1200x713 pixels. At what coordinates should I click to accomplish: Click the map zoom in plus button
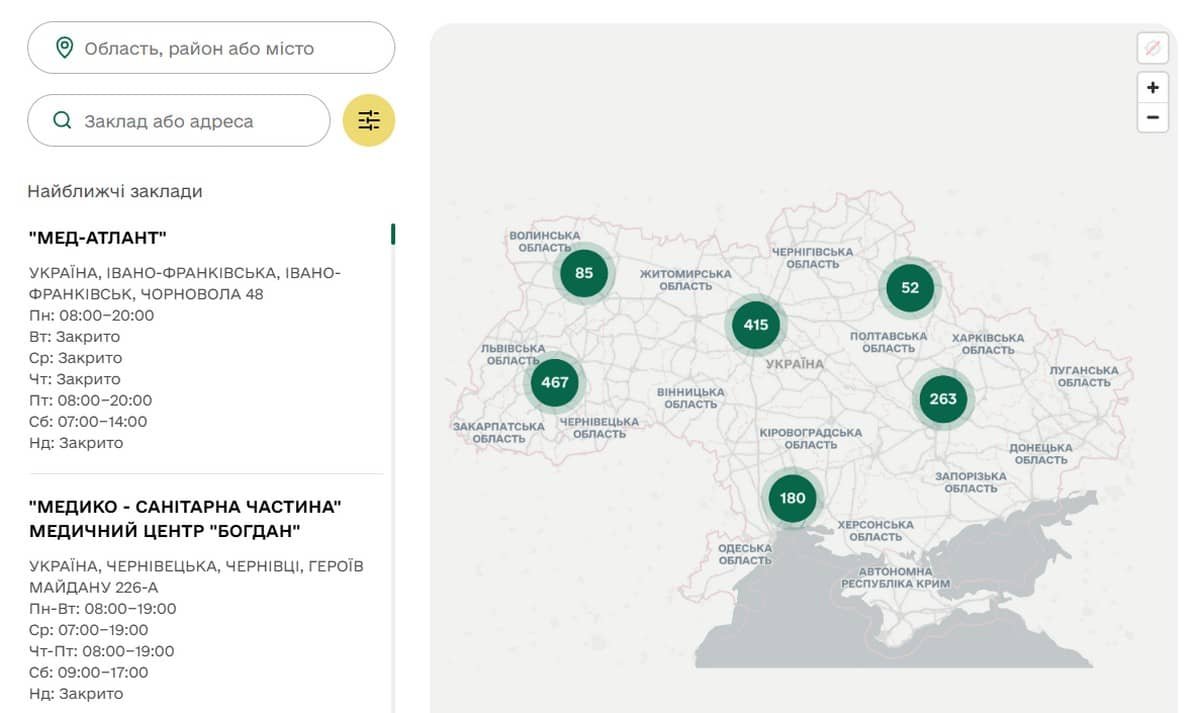pos(1152,87)
